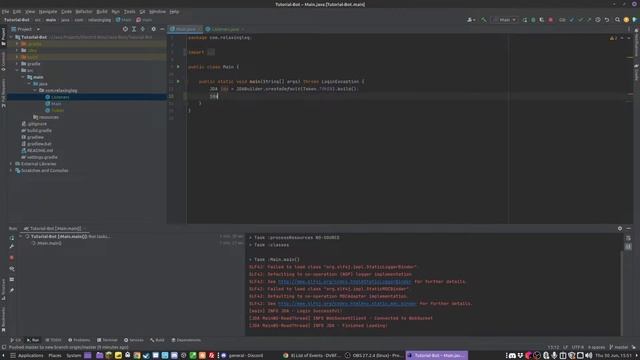Open Run panel settings gear icon
The image size is (640, 360).
[620, 229]
